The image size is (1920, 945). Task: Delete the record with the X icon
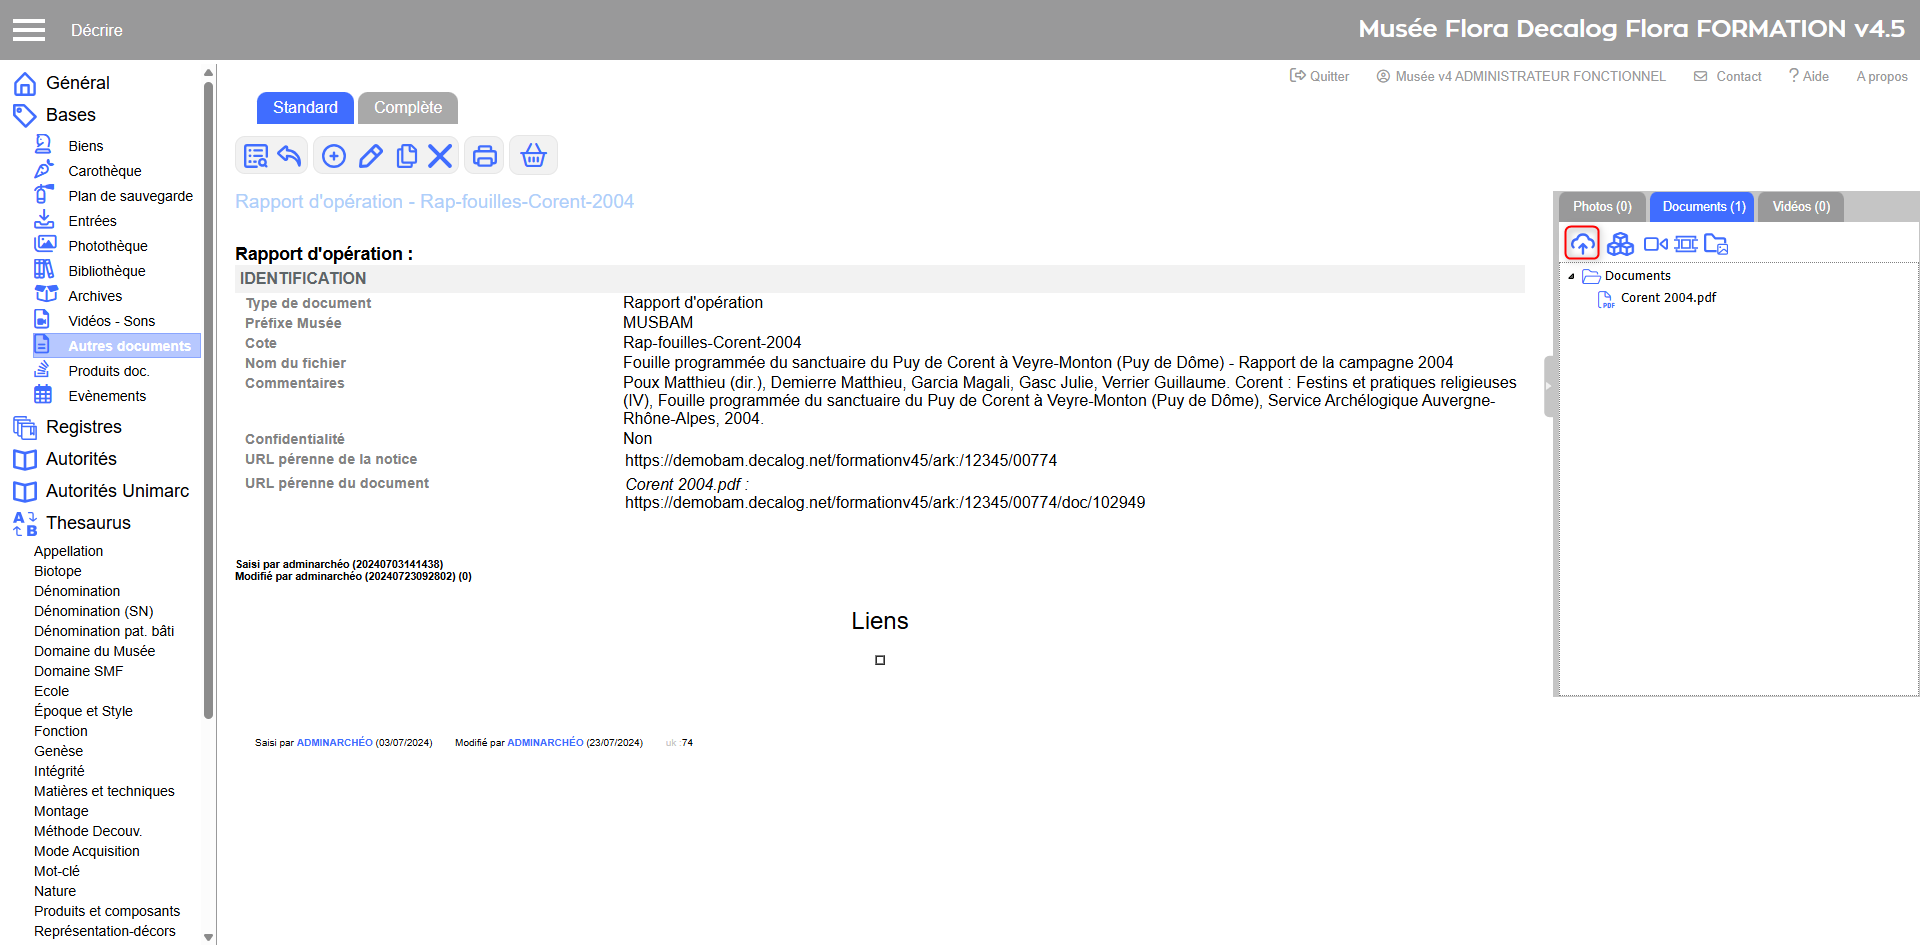pyautogui.click(x=440, y=156)
